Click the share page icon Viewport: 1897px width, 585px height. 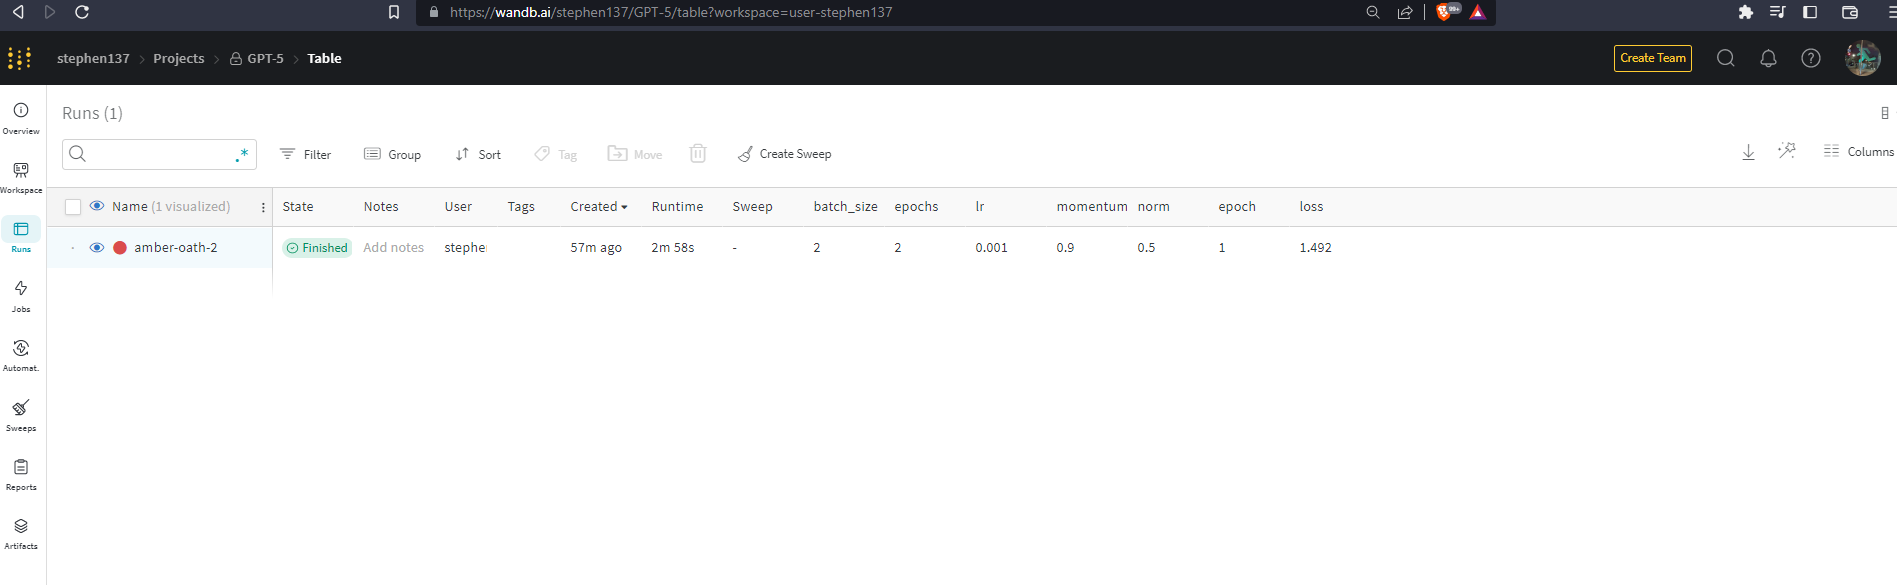tap(1405, 12)
